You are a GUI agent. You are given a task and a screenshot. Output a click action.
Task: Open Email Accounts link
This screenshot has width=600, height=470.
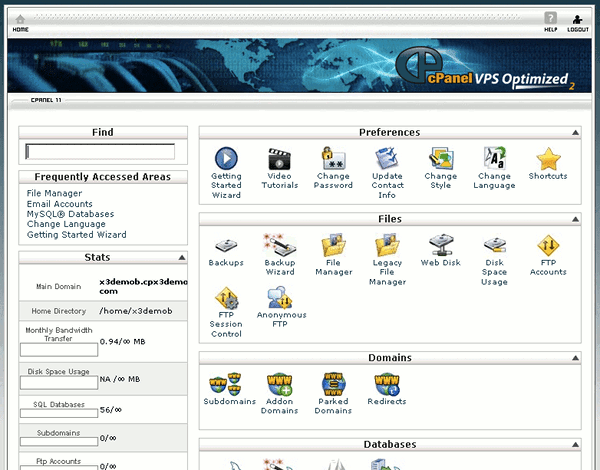[59, 204]
